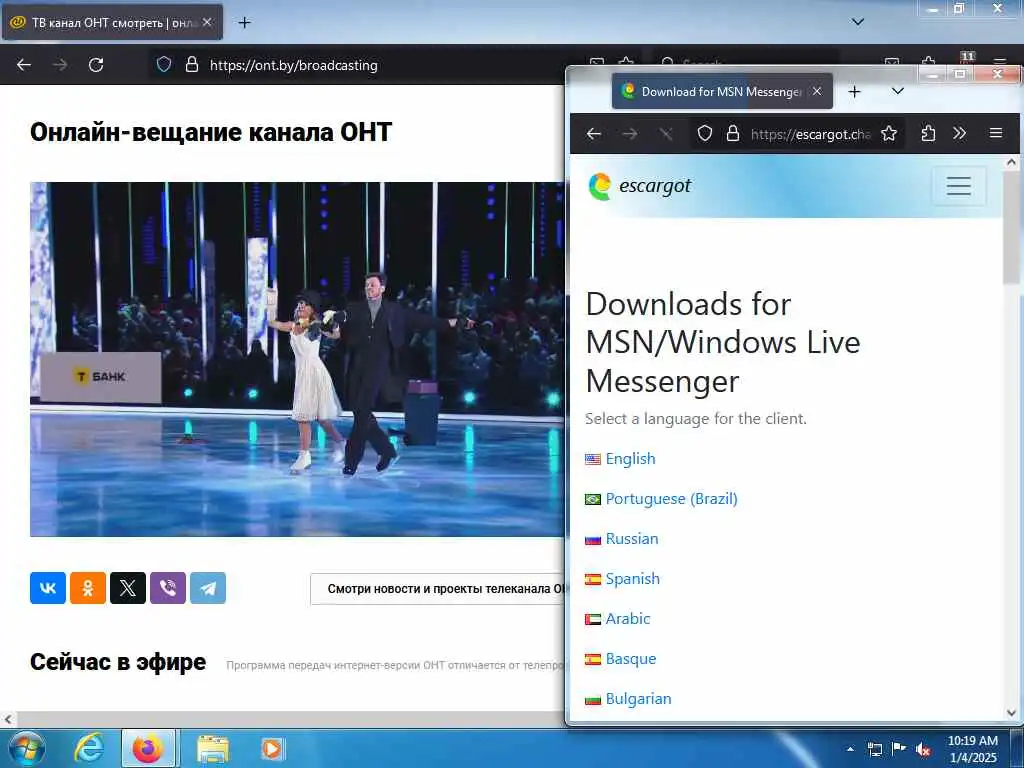Launch Internet Explorer from taskbar
Image resolution: width=1024 pixels, height=768 pixels.
[x=89, y=748]
